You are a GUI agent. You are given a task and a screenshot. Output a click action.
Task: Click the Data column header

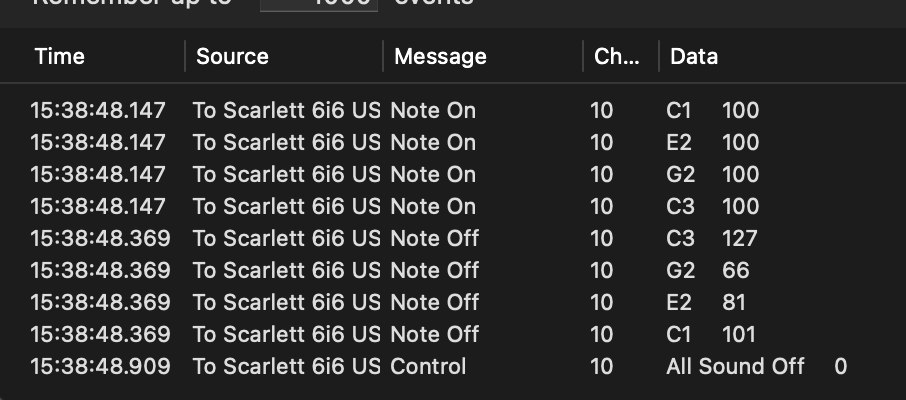(x=694, y=56)
